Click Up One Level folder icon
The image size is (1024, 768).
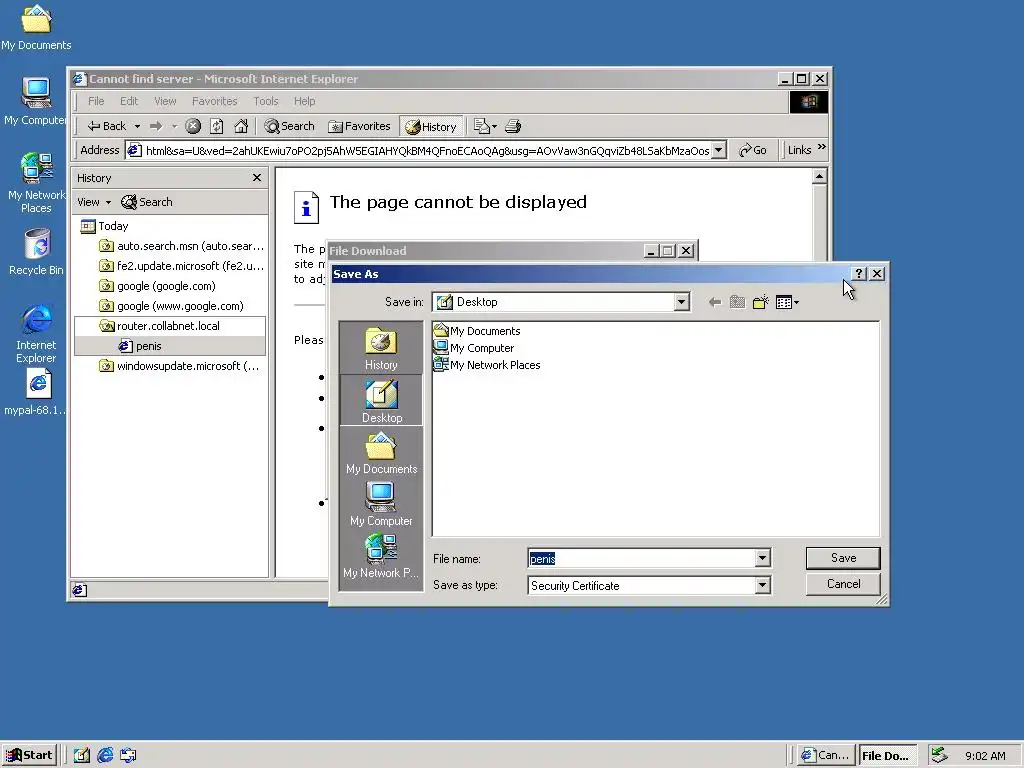(x=737, y=302)
